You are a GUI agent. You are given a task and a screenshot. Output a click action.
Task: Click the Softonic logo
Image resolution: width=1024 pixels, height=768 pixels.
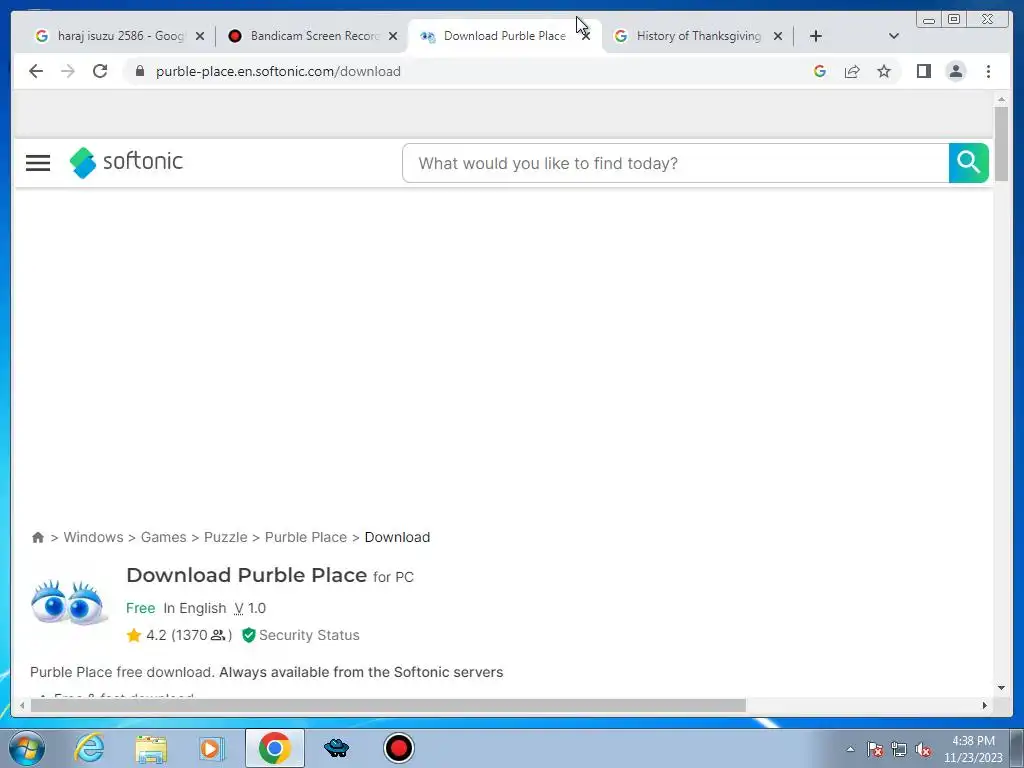pos(126,162)
